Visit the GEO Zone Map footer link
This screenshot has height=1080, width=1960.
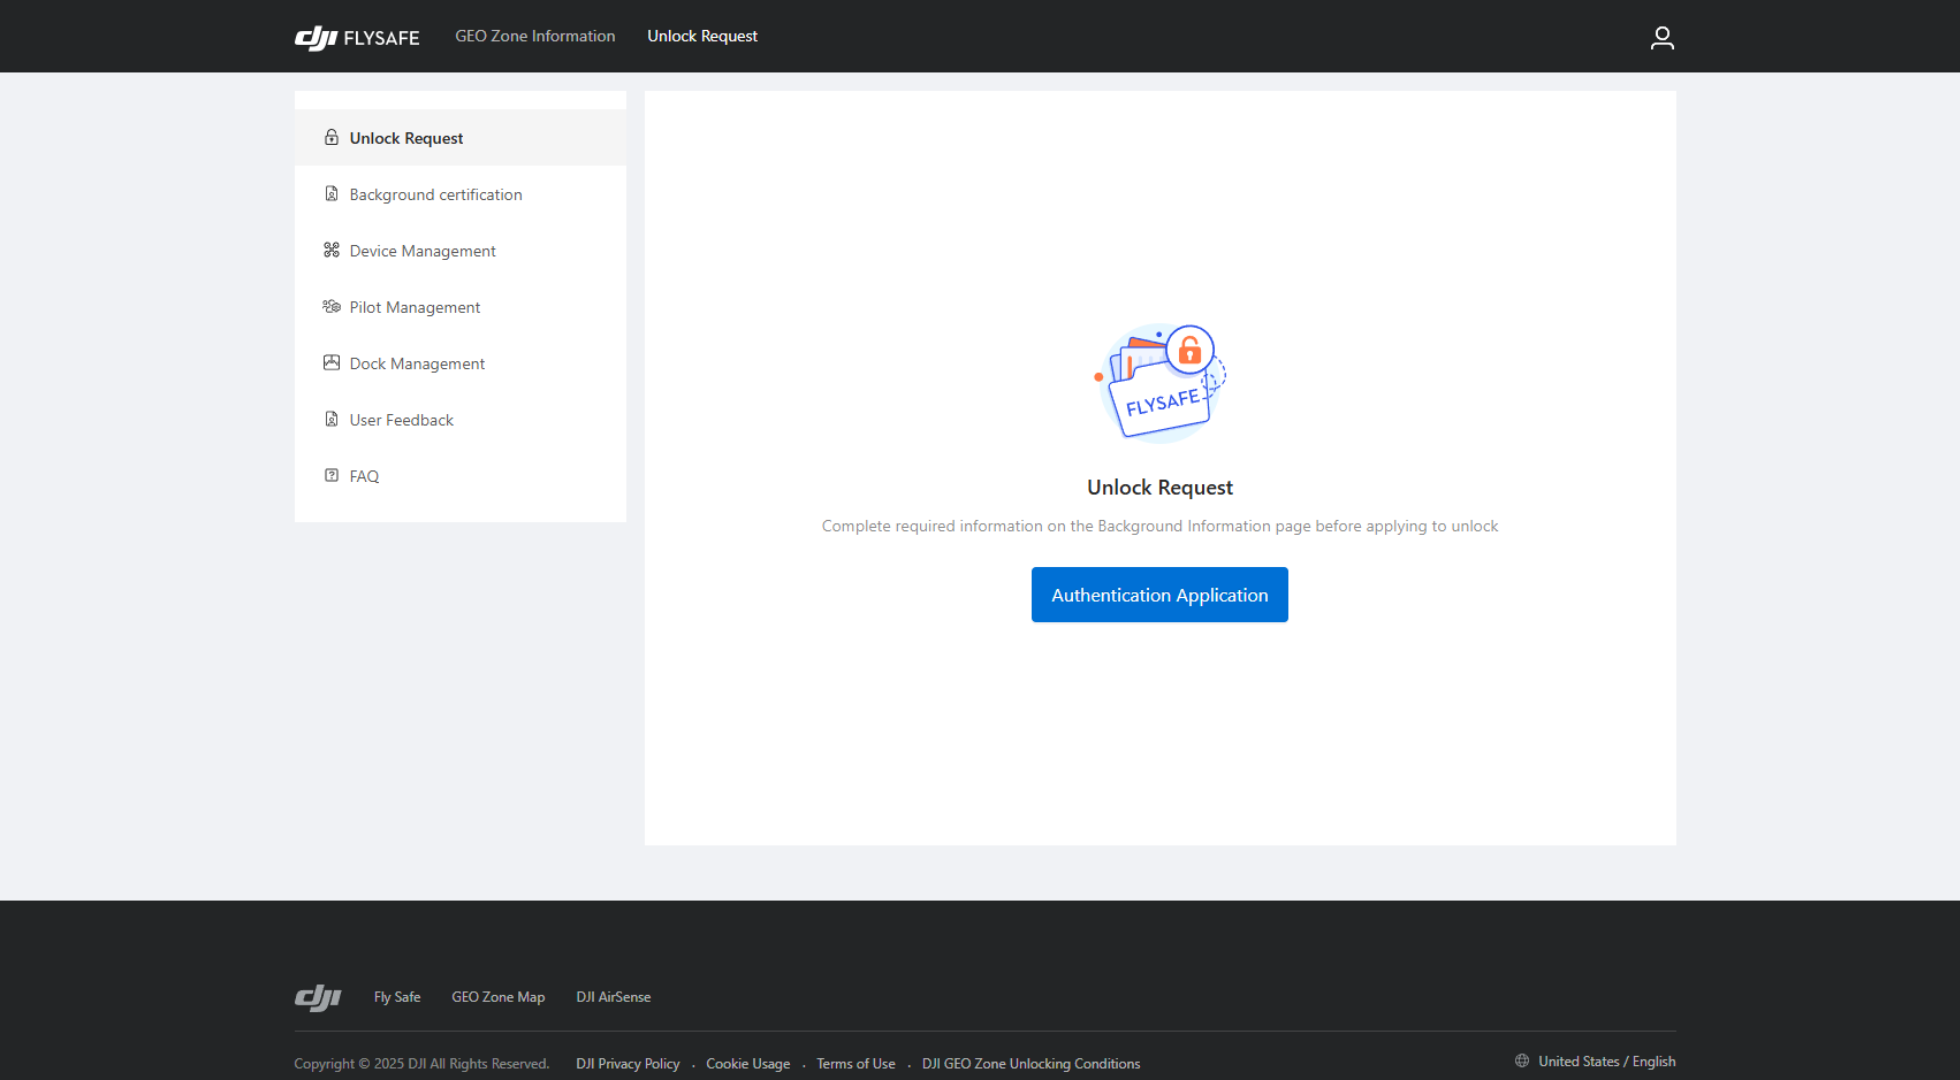click(498, 997)
